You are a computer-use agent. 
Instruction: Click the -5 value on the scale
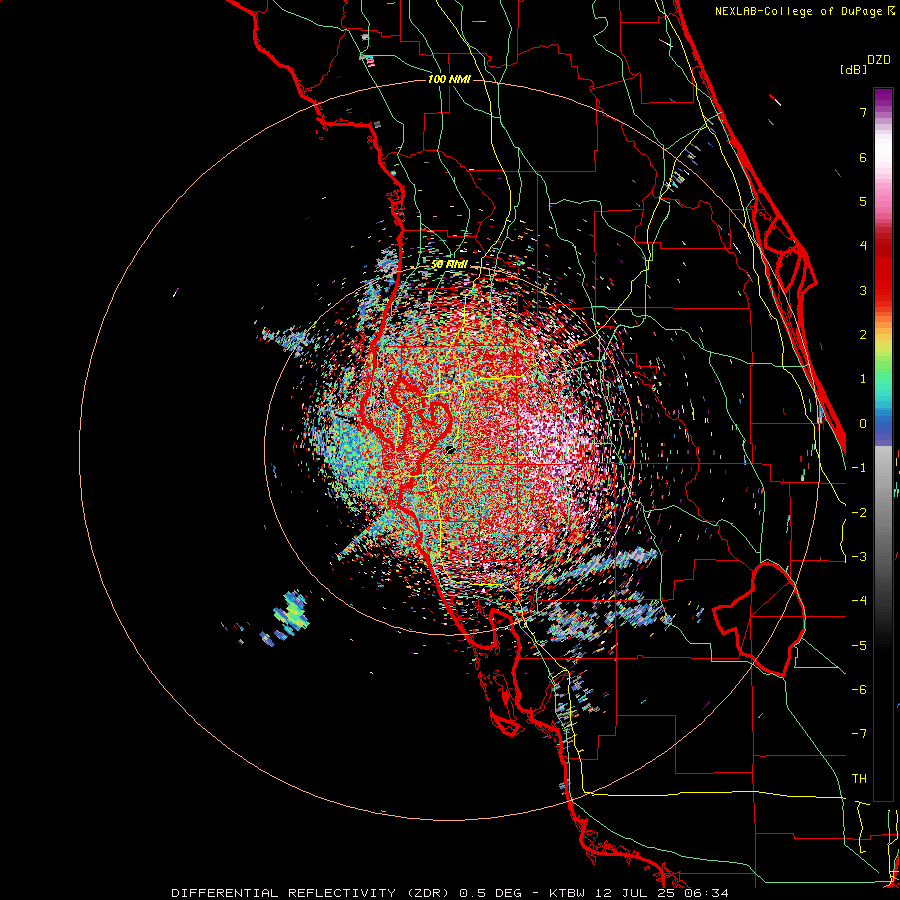point(859,646)
